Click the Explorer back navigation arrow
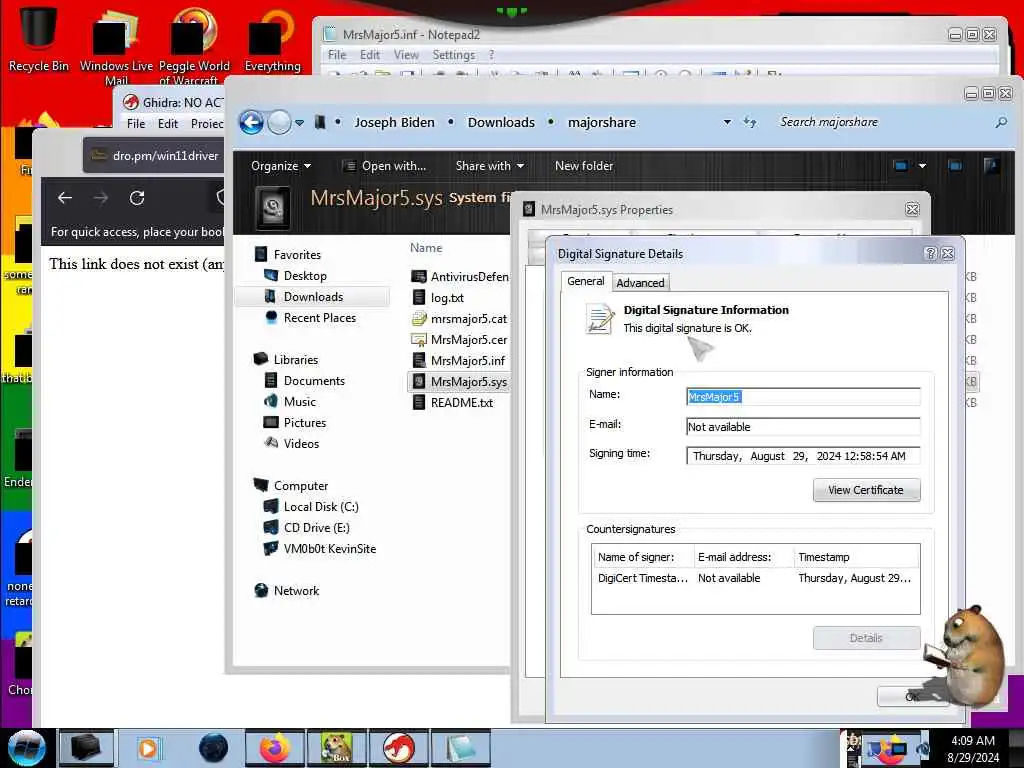Image resolution: width=1024 pixels, height=768 pixels. click(x=251, y=122)
